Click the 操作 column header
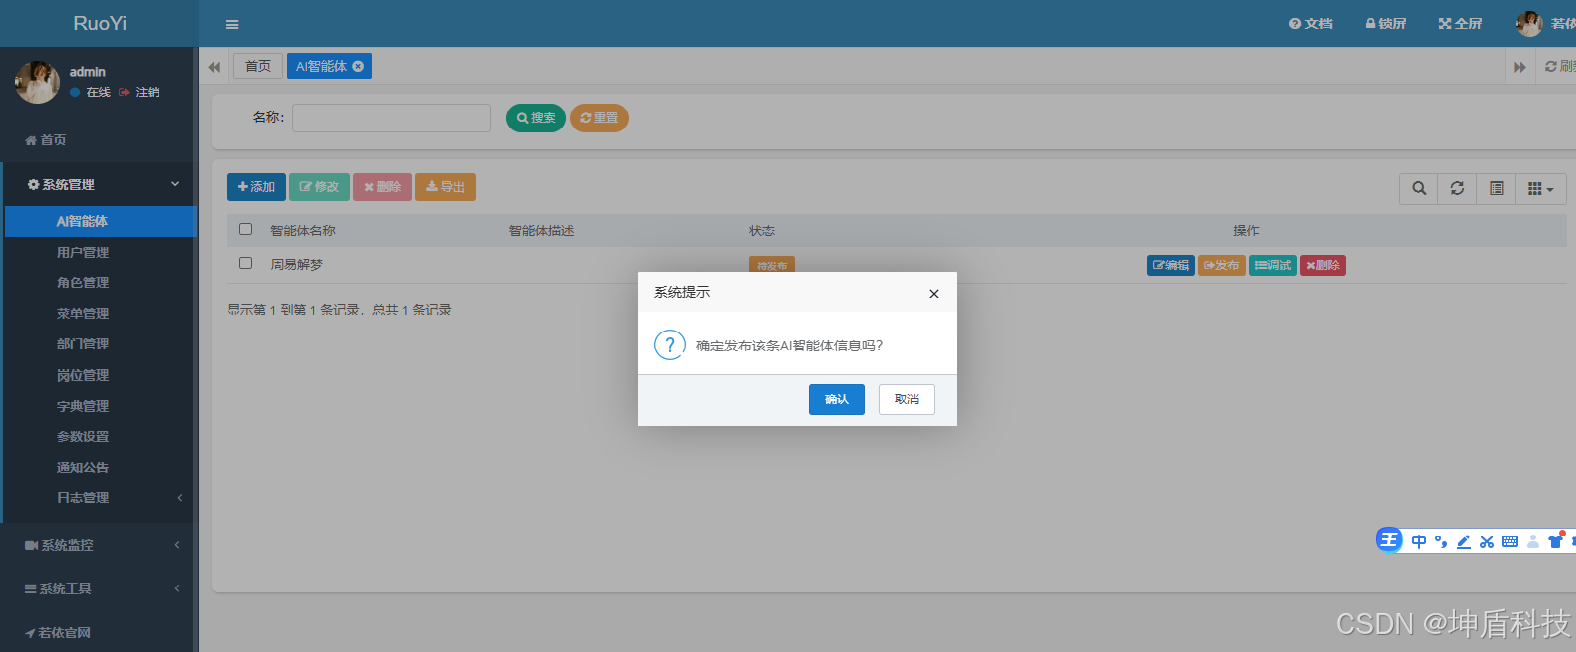The height and width of the screenshot is (652, 1576). 1246,231
